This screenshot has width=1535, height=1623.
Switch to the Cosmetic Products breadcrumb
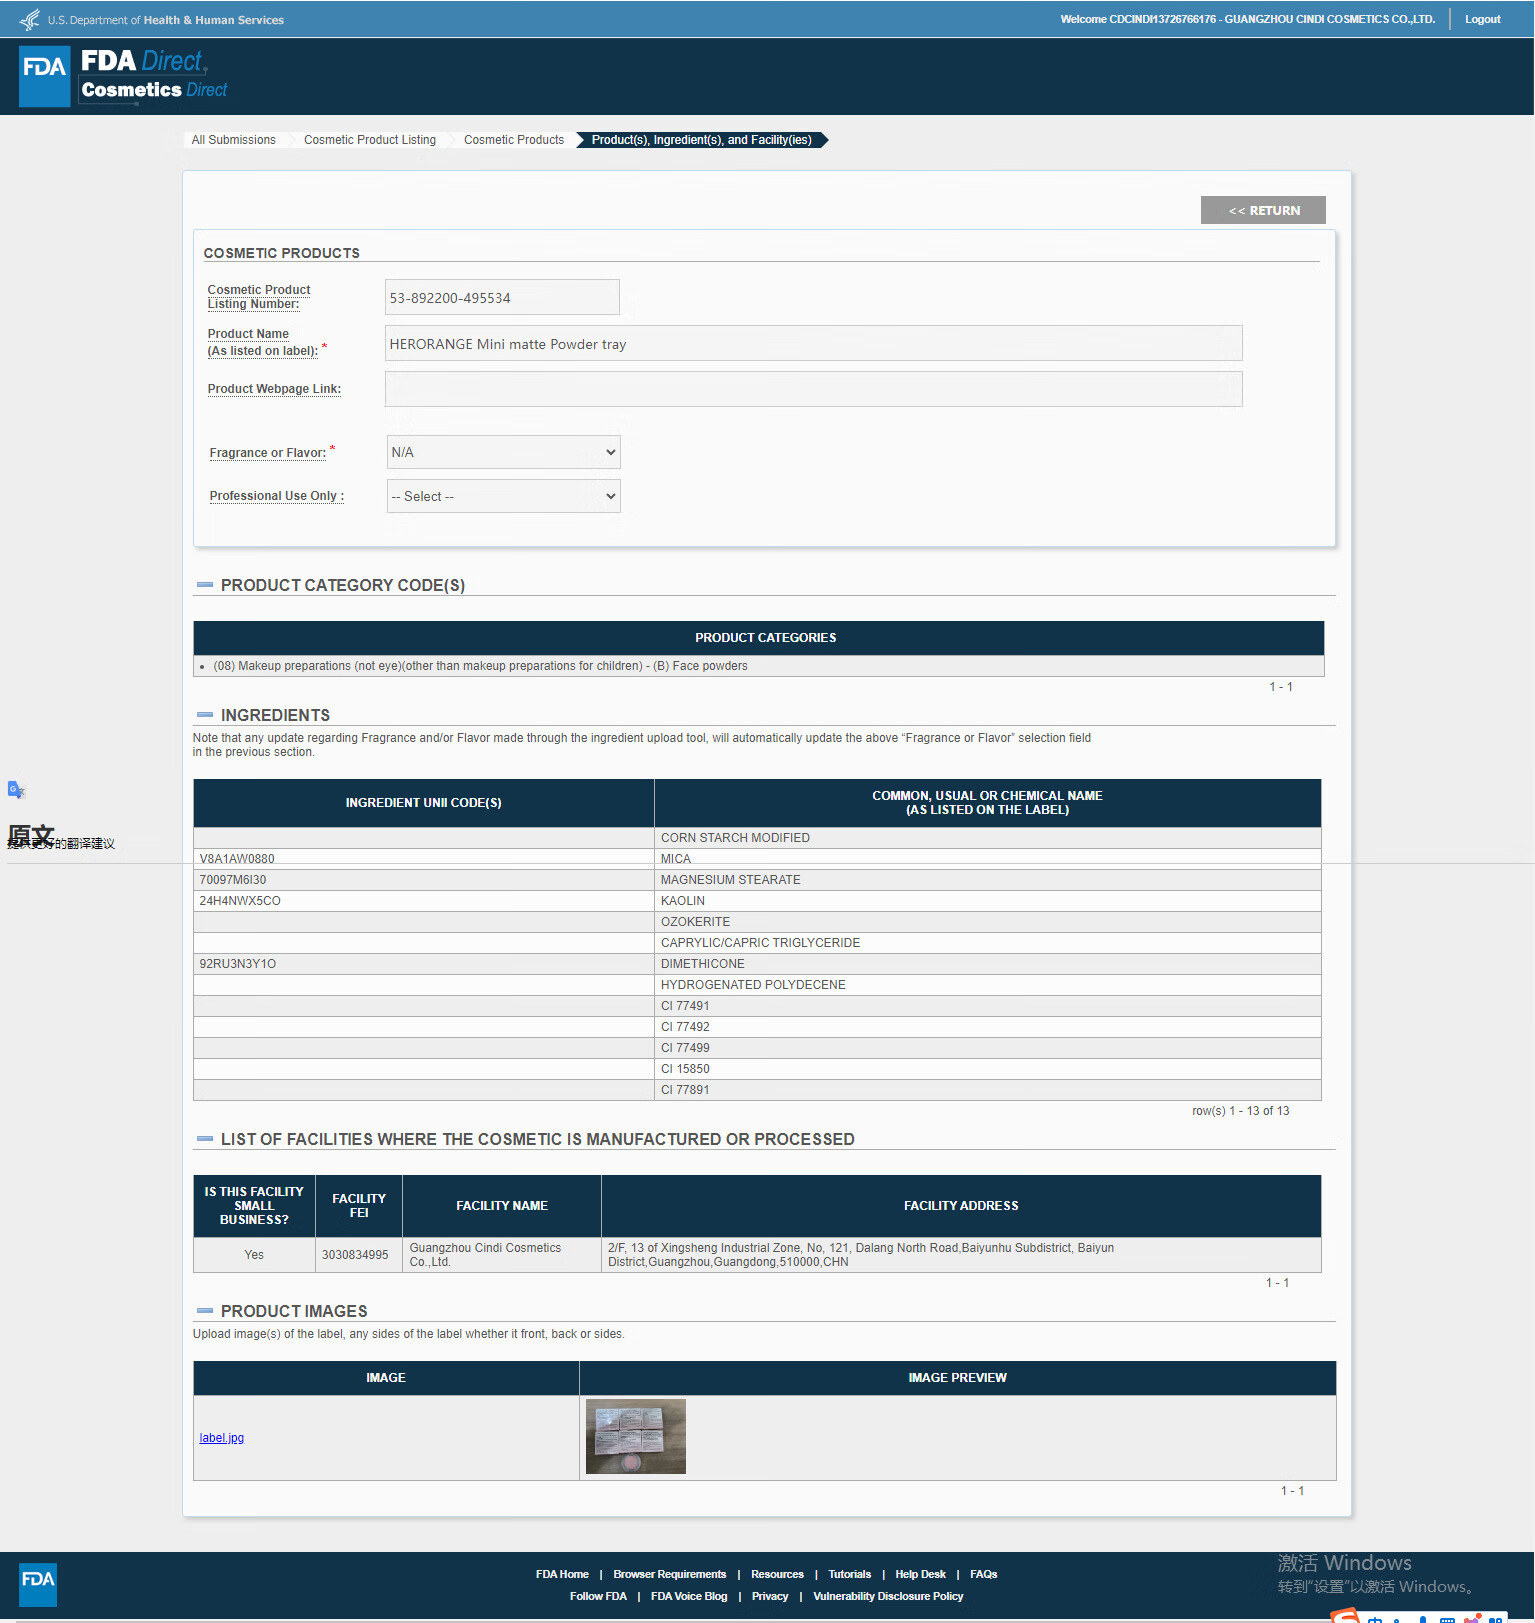coord(513,140)
